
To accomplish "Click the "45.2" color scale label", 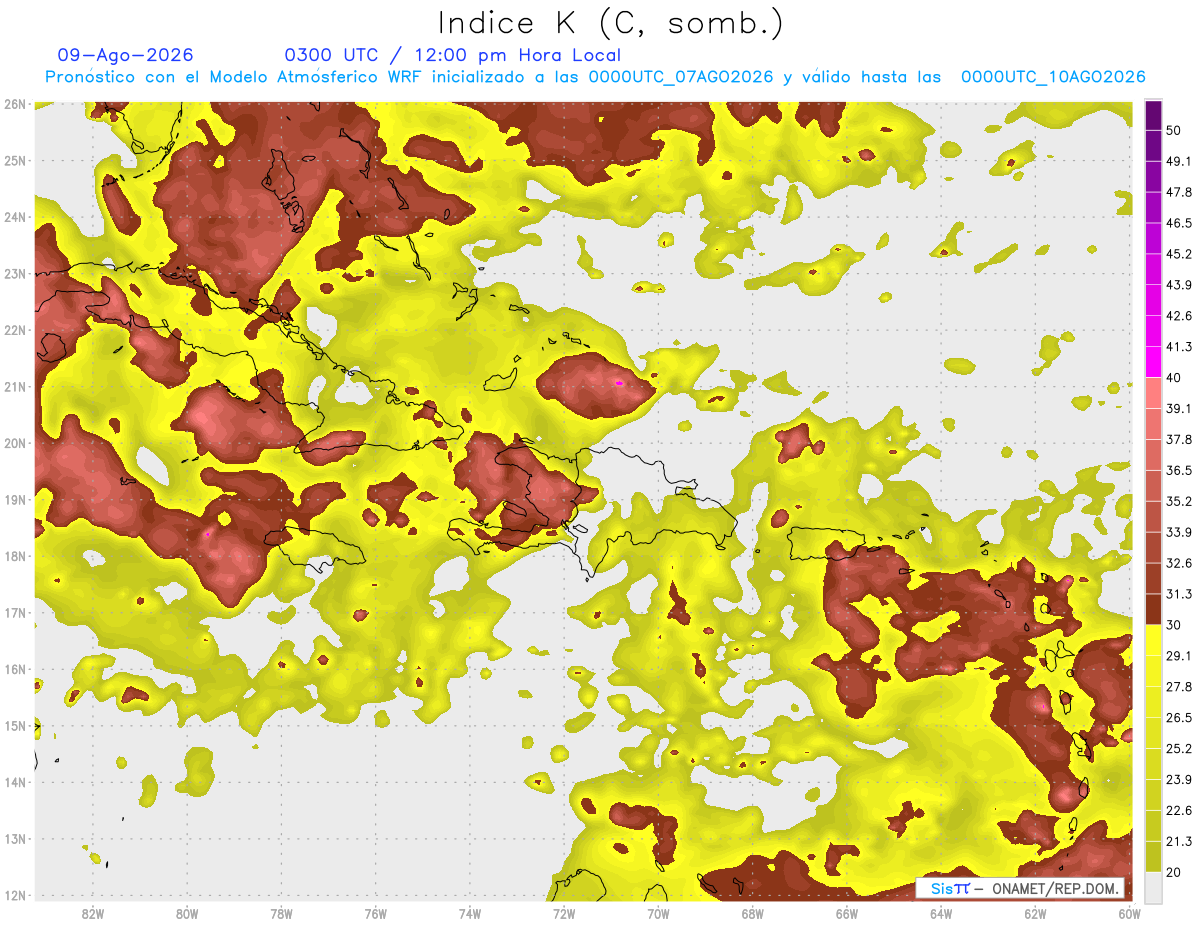I will pyautogui.click(x=1179, y=254).
